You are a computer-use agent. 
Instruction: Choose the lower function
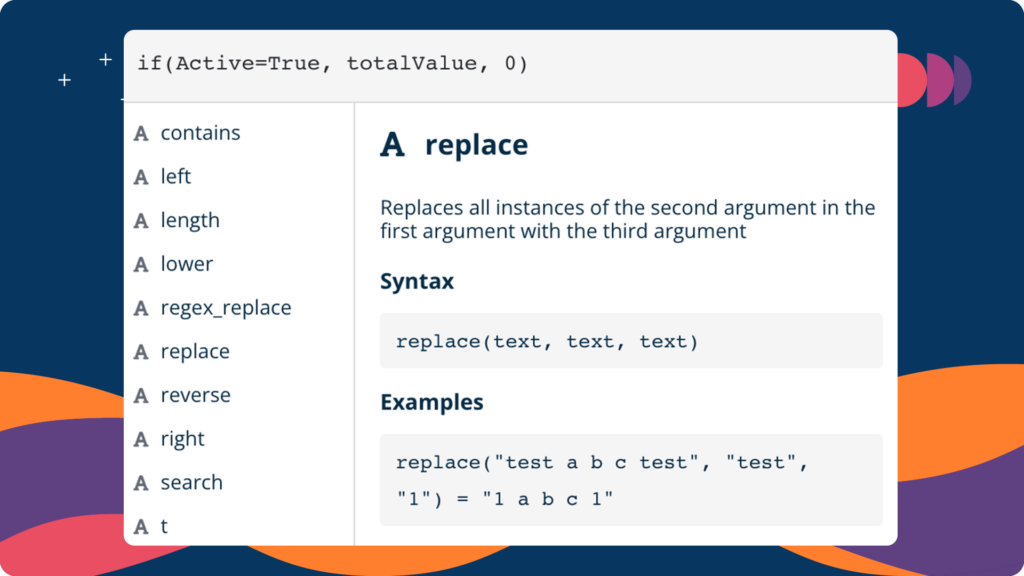point(239,264)
